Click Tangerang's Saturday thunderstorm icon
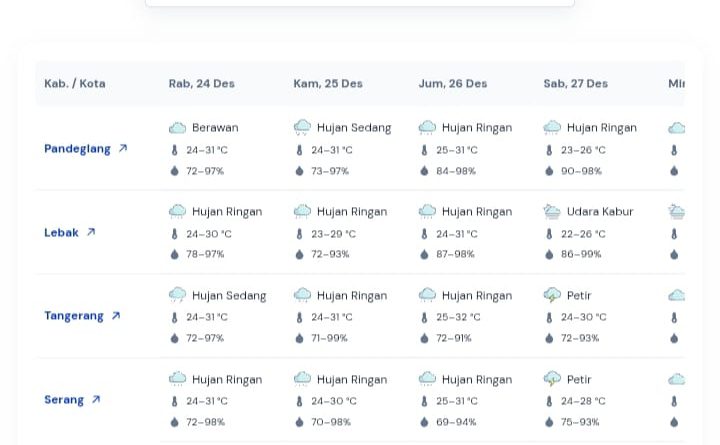The height and width of the screenshot is (445, 720). (x=552, y=296)
